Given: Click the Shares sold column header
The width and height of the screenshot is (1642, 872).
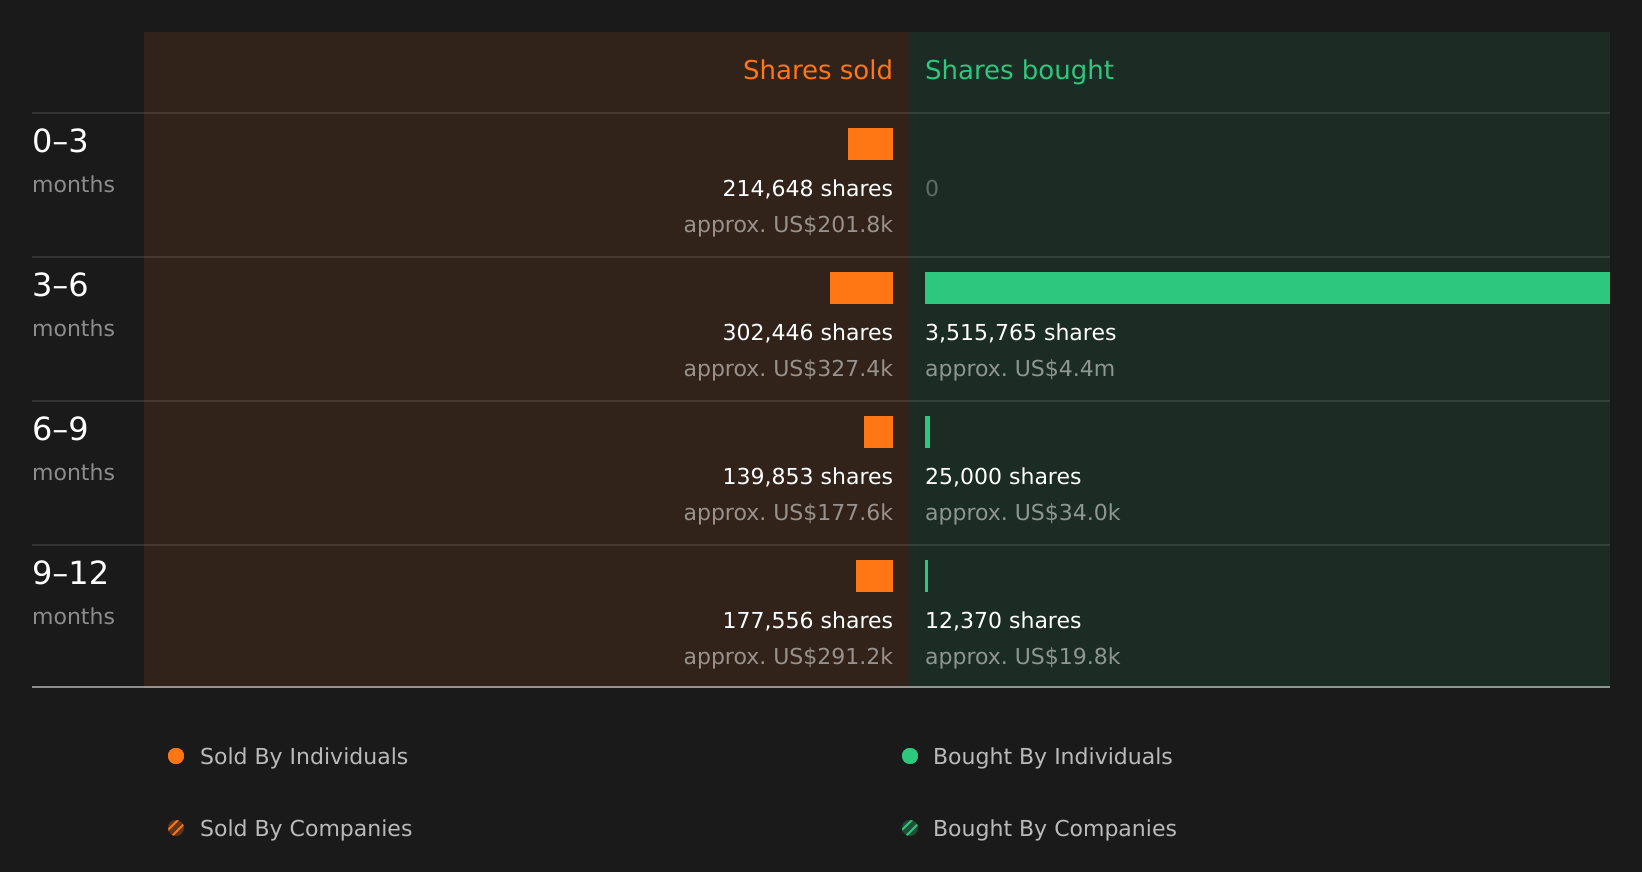Looking at the screenshot, I should (817, 70).
